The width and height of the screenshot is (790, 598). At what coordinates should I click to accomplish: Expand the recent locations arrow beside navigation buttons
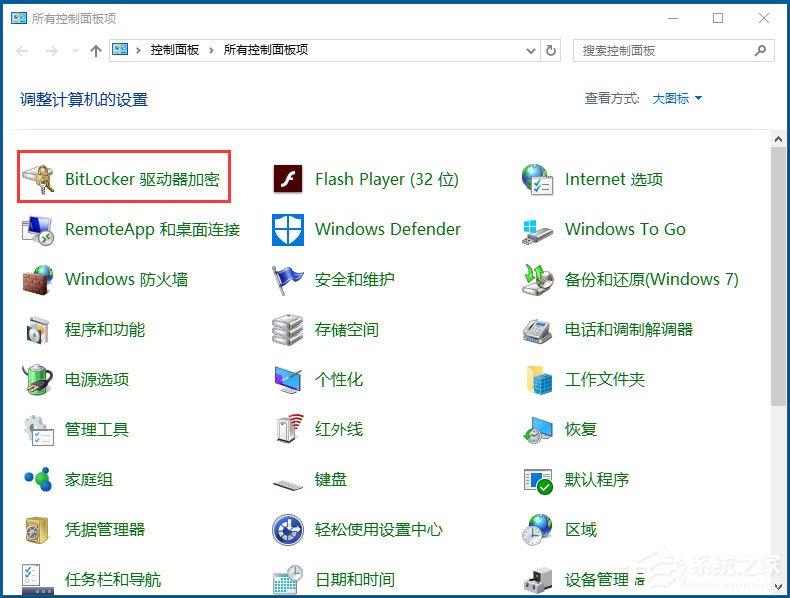tap(74, 50)
